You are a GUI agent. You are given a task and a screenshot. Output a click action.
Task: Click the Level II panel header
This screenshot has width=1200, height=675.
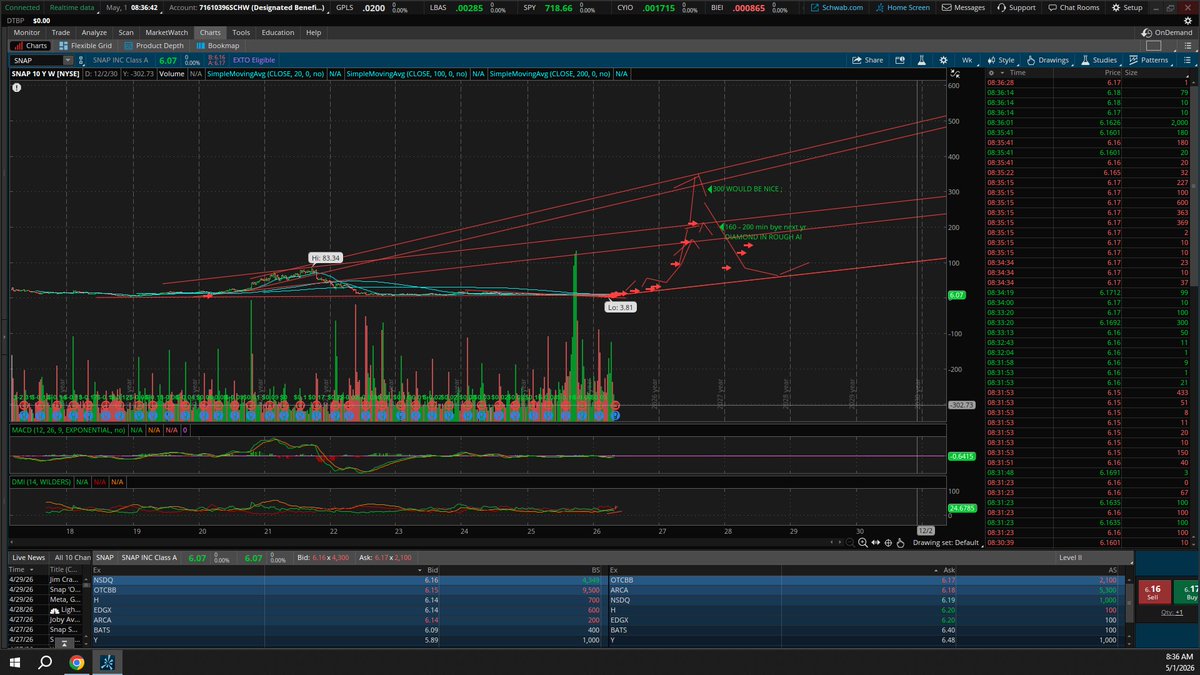(1070, 557)
